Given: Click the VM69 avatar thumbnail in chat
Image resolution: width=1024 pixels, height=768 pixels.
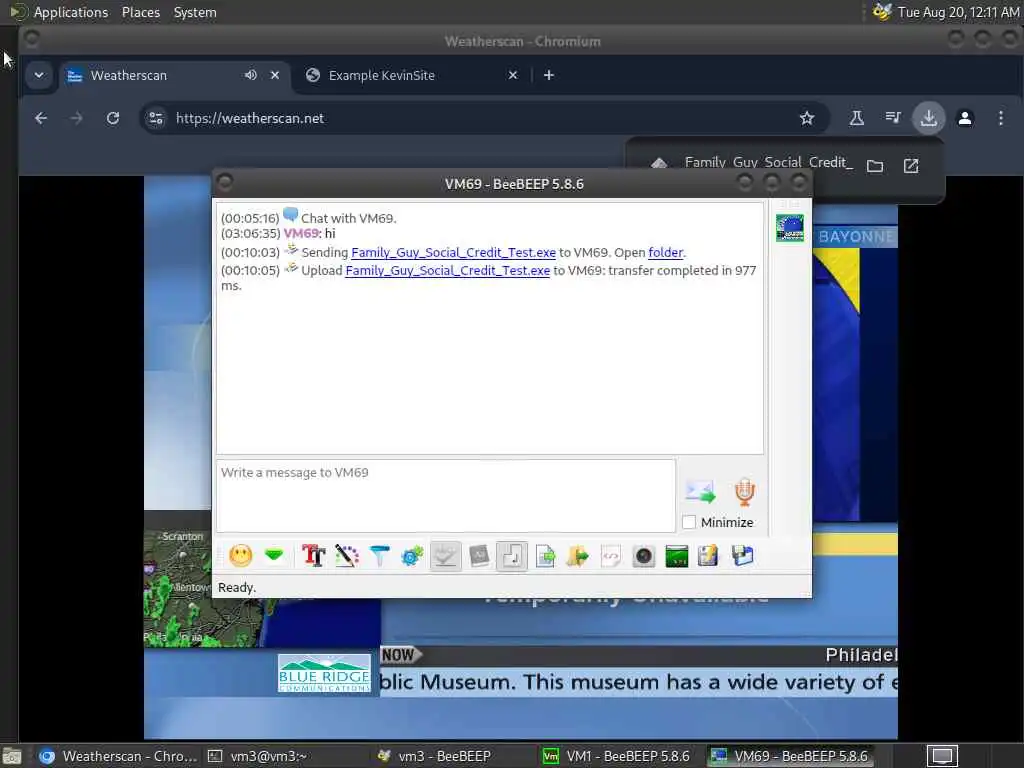Looking at the screenshot, I should 790,228.
